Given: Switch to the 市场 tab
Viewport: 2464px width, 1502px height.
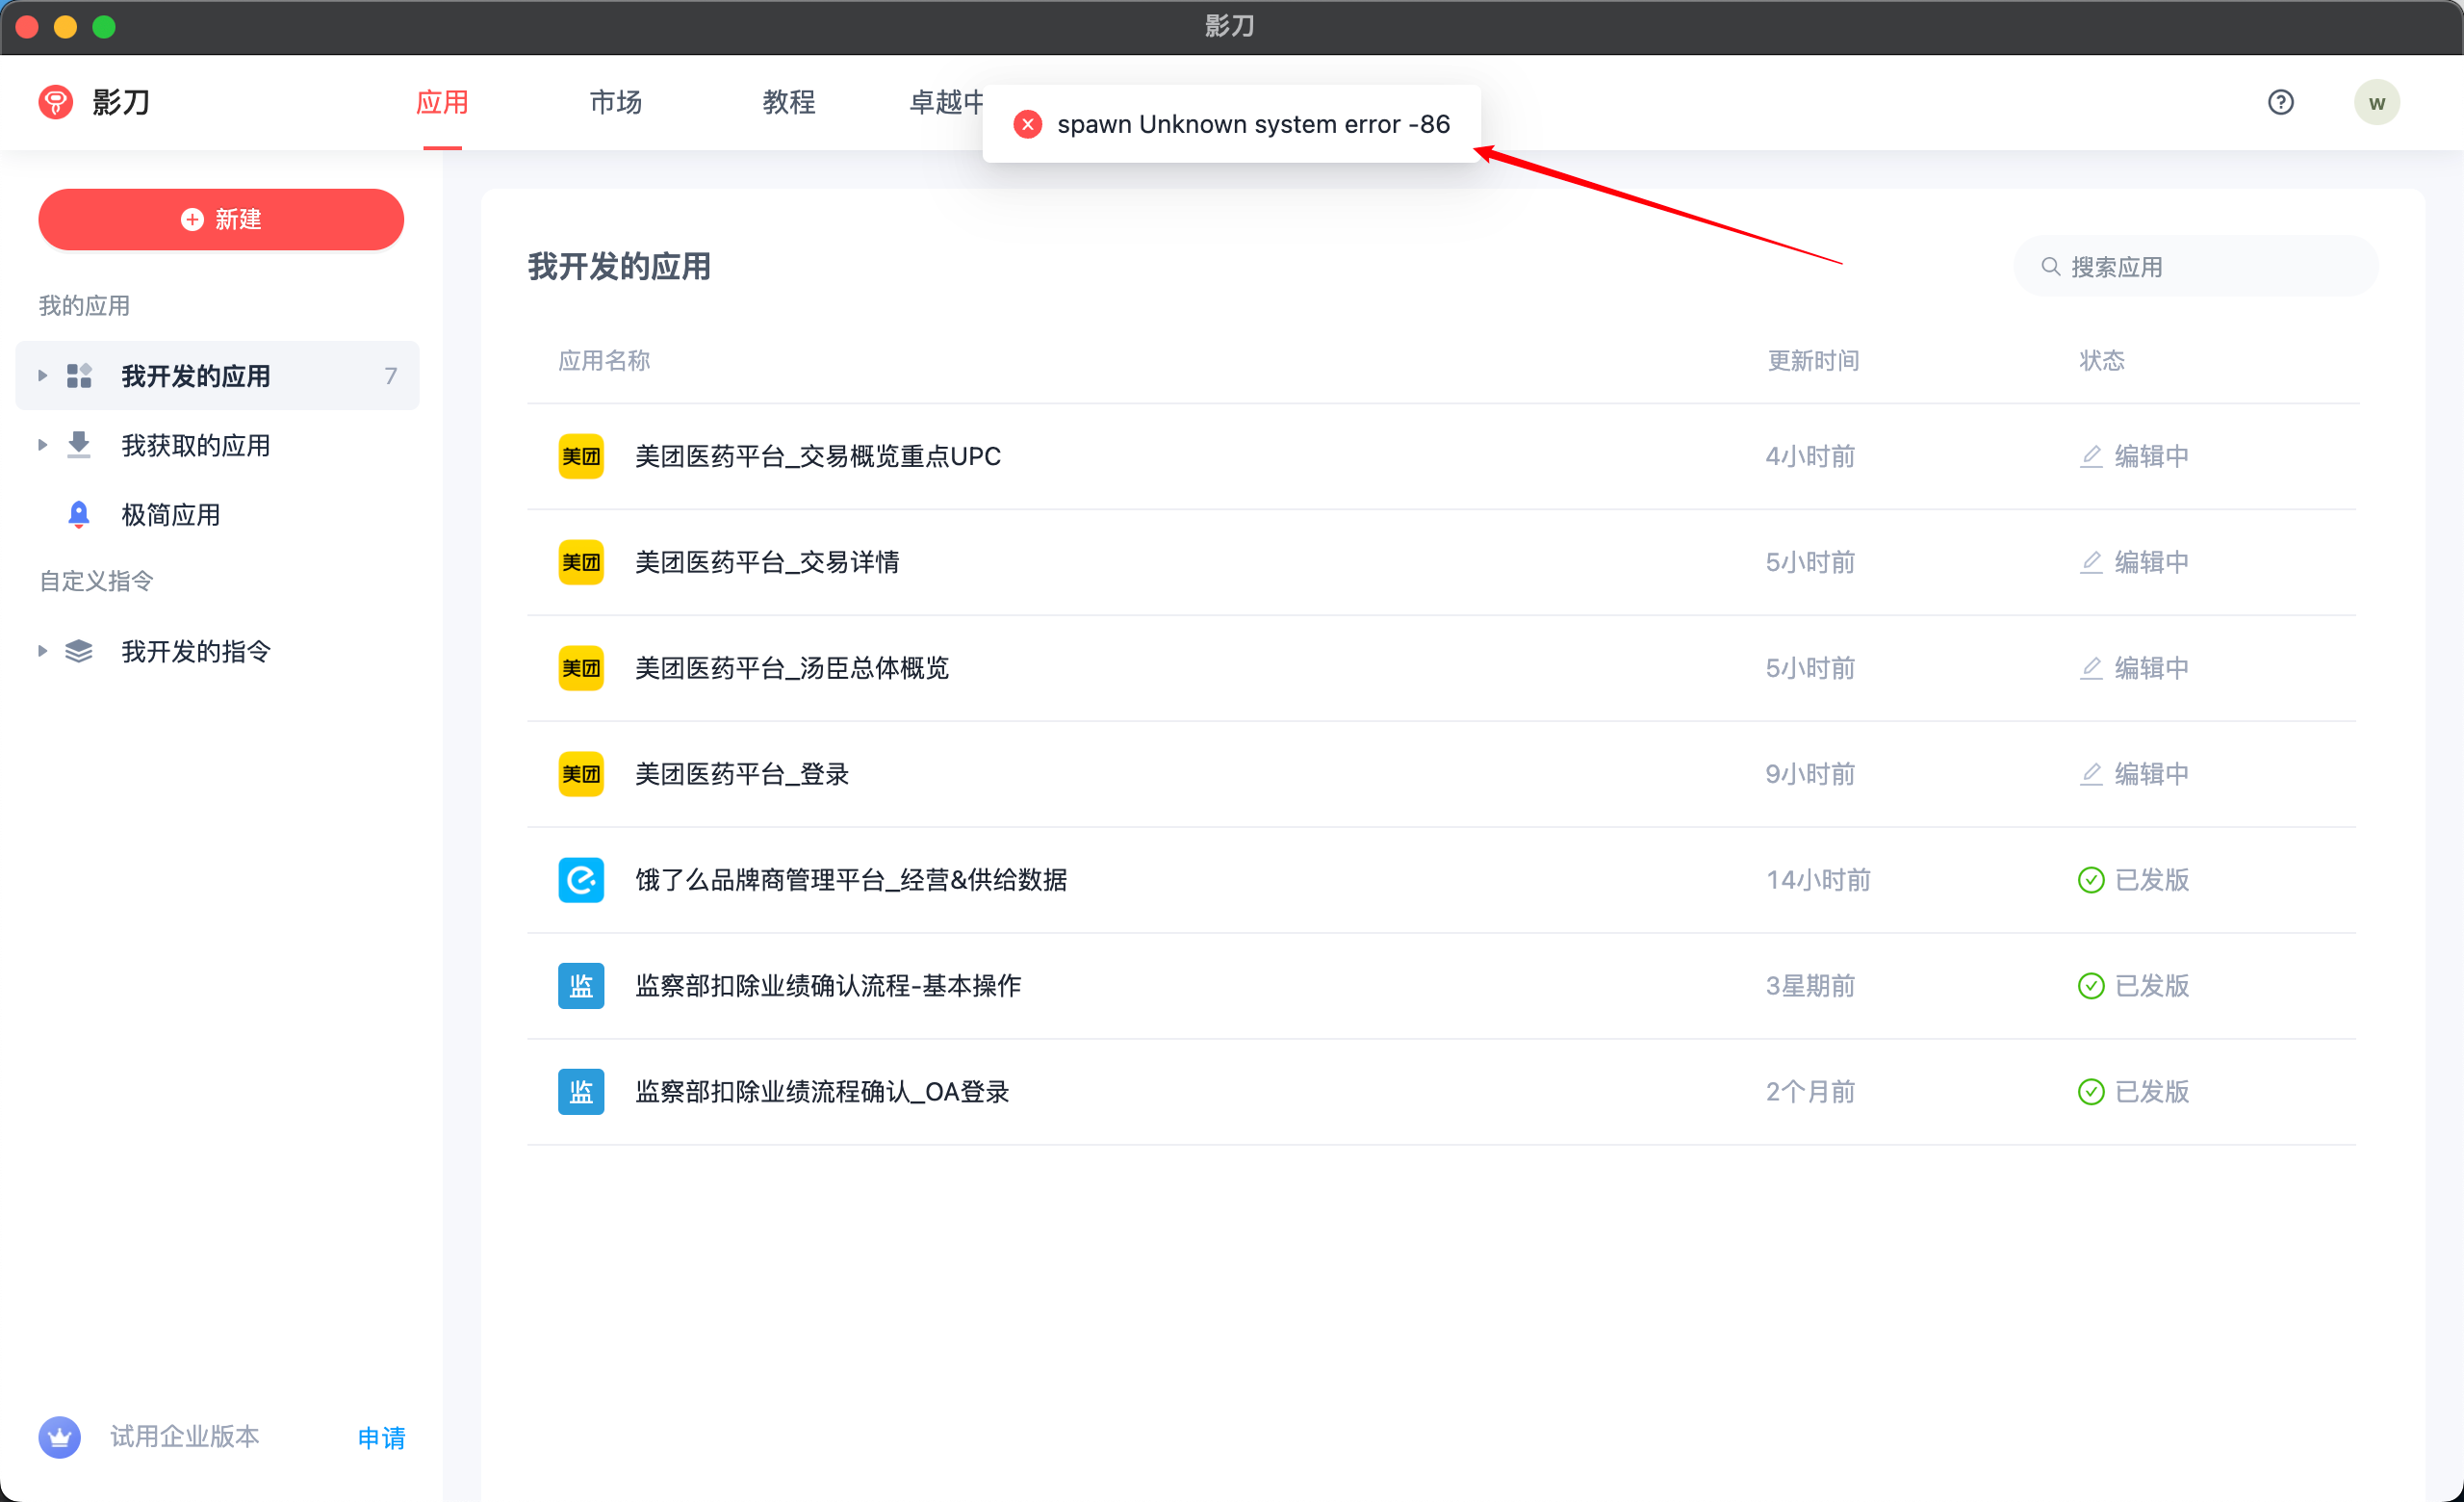Looking at the screenshot, I should [615, 102].
